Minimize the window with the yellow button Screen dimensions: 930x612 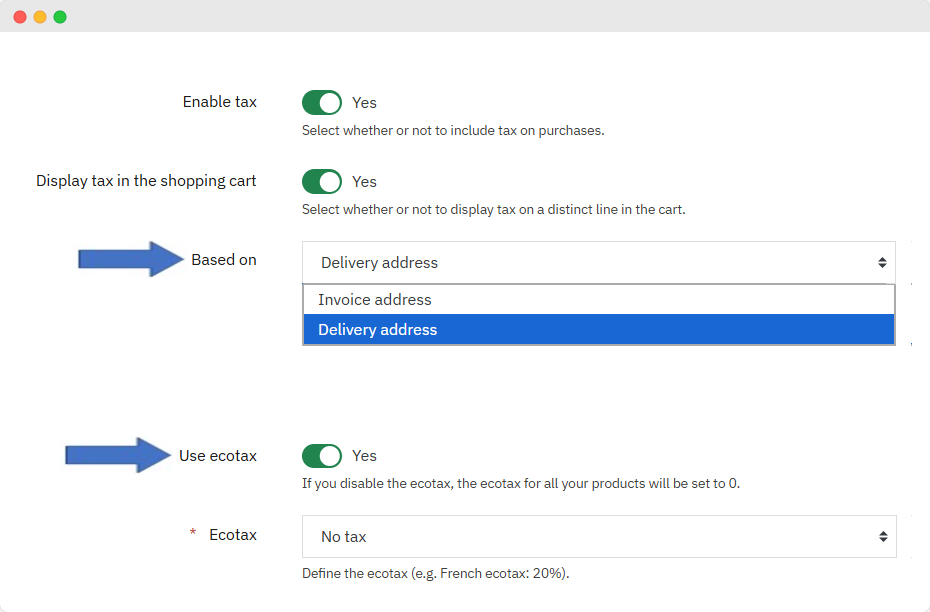click(x=40, y=17)
